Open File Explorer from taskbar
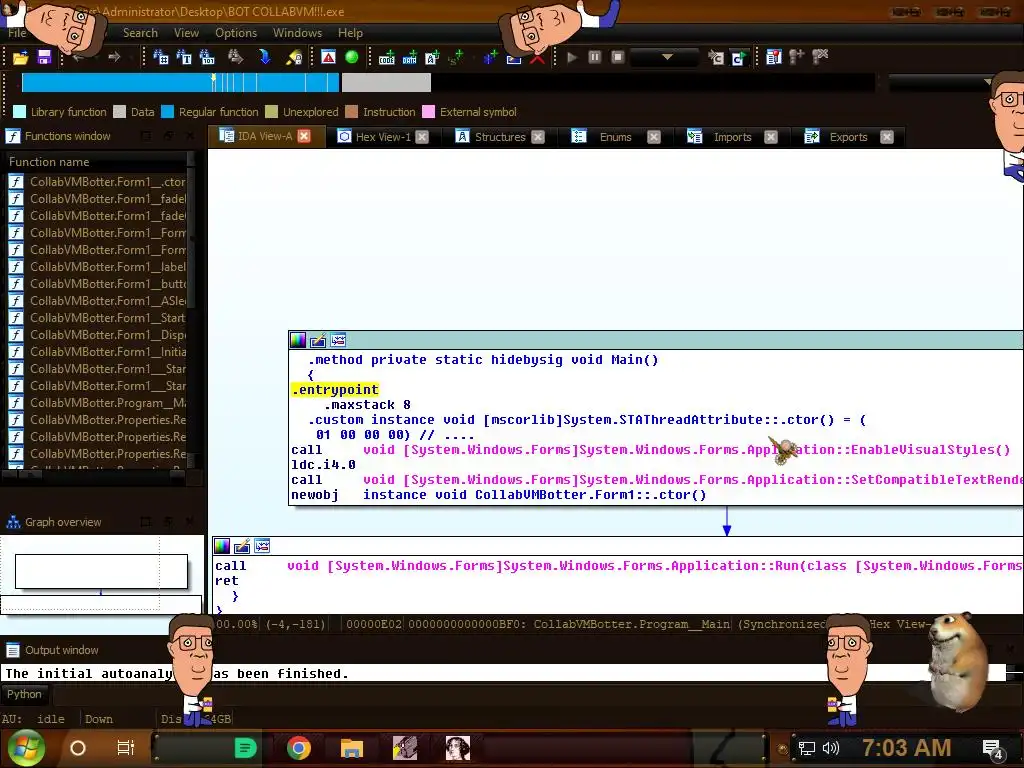Image resolution: width=1024 pixels, height=768 pixels. (x=351, y=748)
